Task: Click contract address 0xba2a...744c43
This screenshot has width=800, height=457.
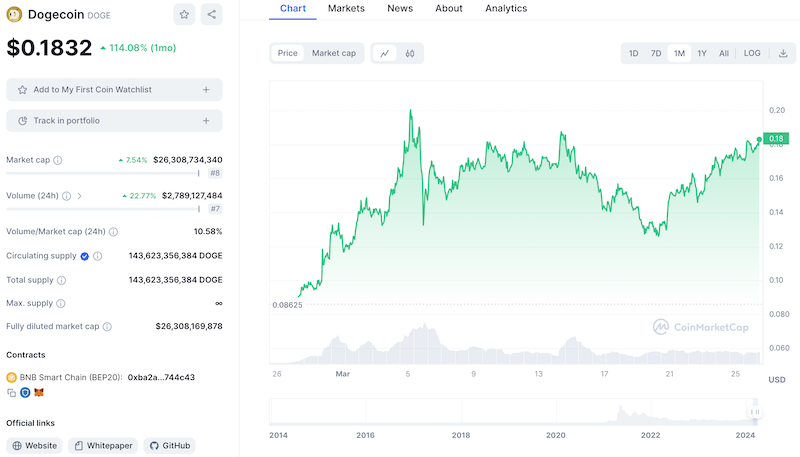Action: coord(161,377)
